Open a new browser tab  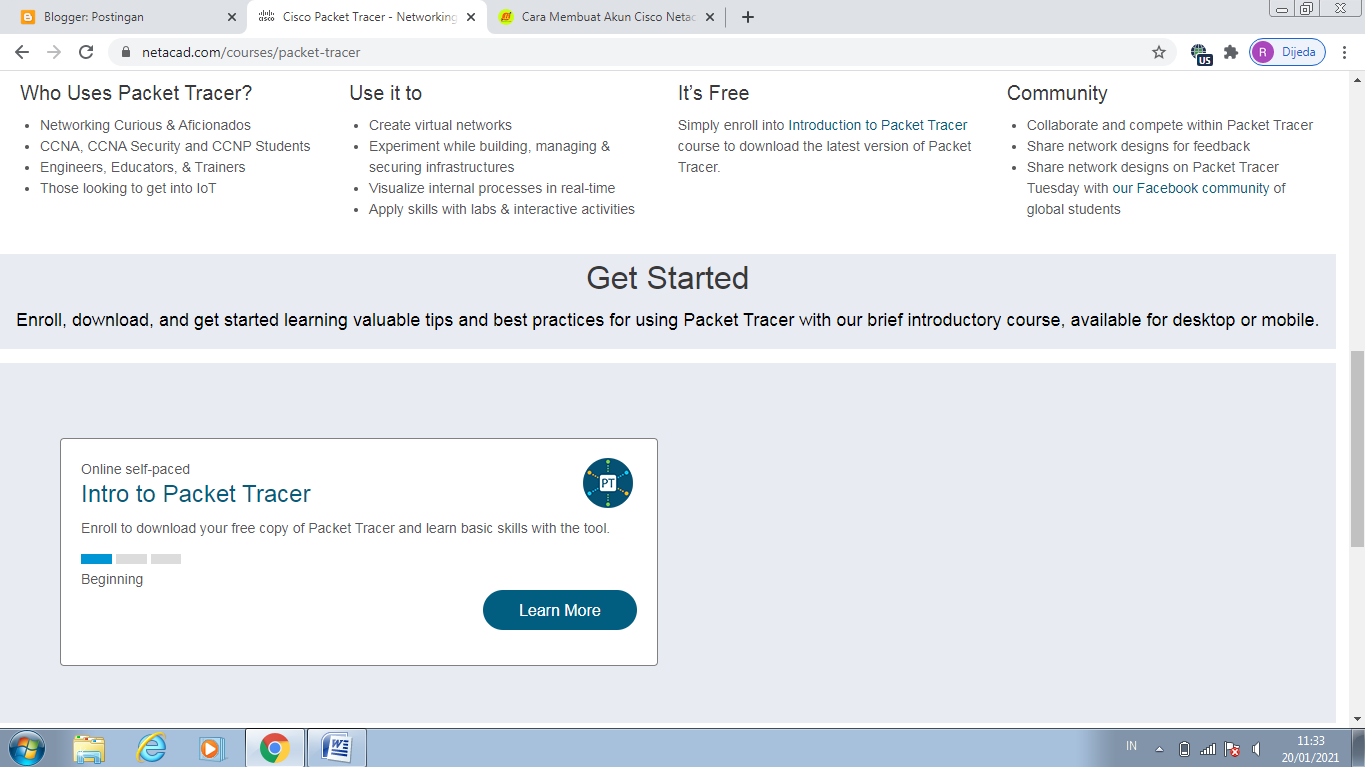[x=748, y=17]
